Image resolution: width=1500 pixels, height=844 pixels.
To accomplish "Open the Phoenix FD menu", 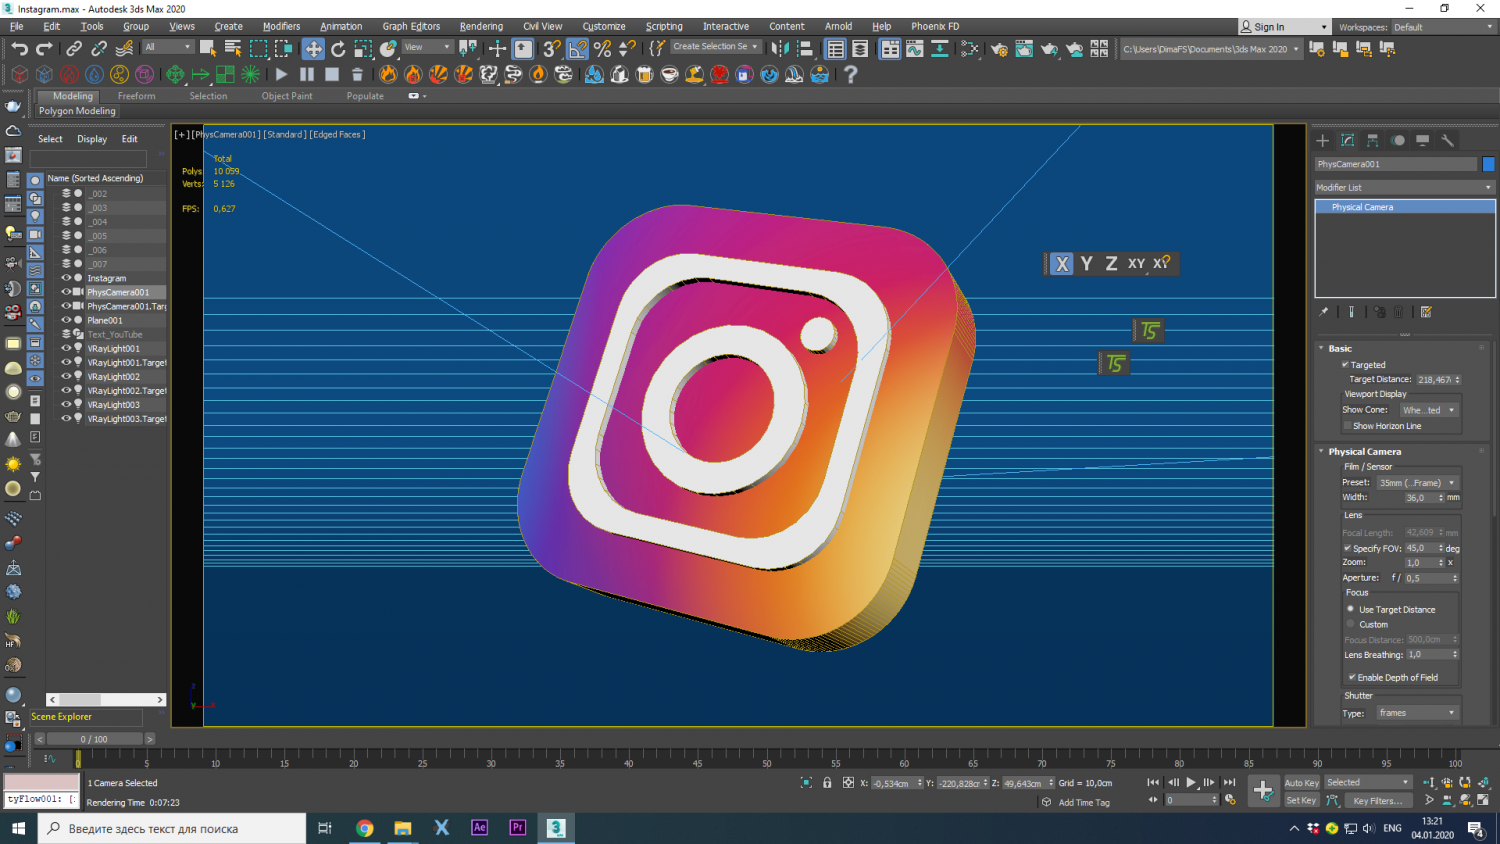I will pos(935,27).
